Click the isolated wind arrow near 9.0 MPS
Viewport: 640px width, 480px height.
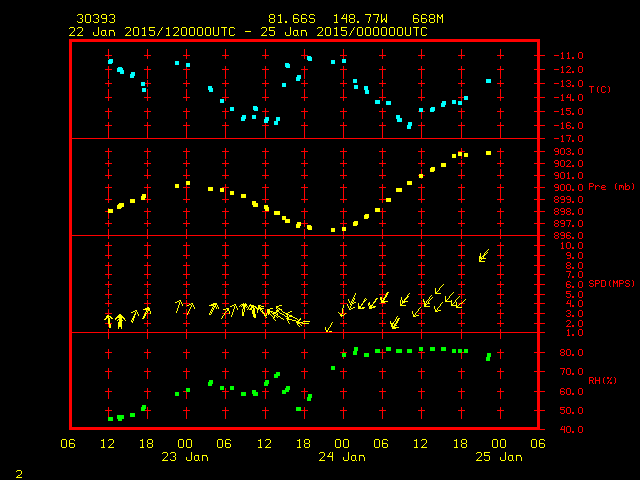tap(484, 255)
